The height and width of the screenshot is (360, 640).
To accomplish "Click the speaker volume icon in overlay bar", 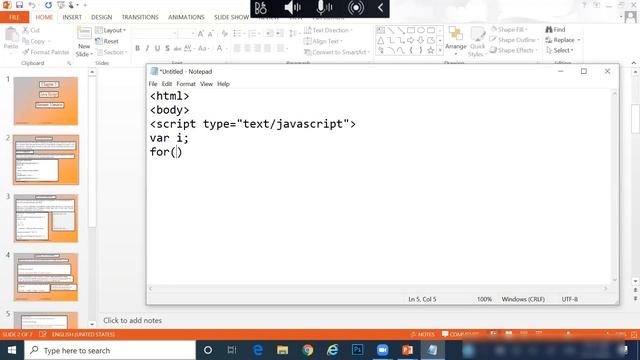I will tap(292, 8).
